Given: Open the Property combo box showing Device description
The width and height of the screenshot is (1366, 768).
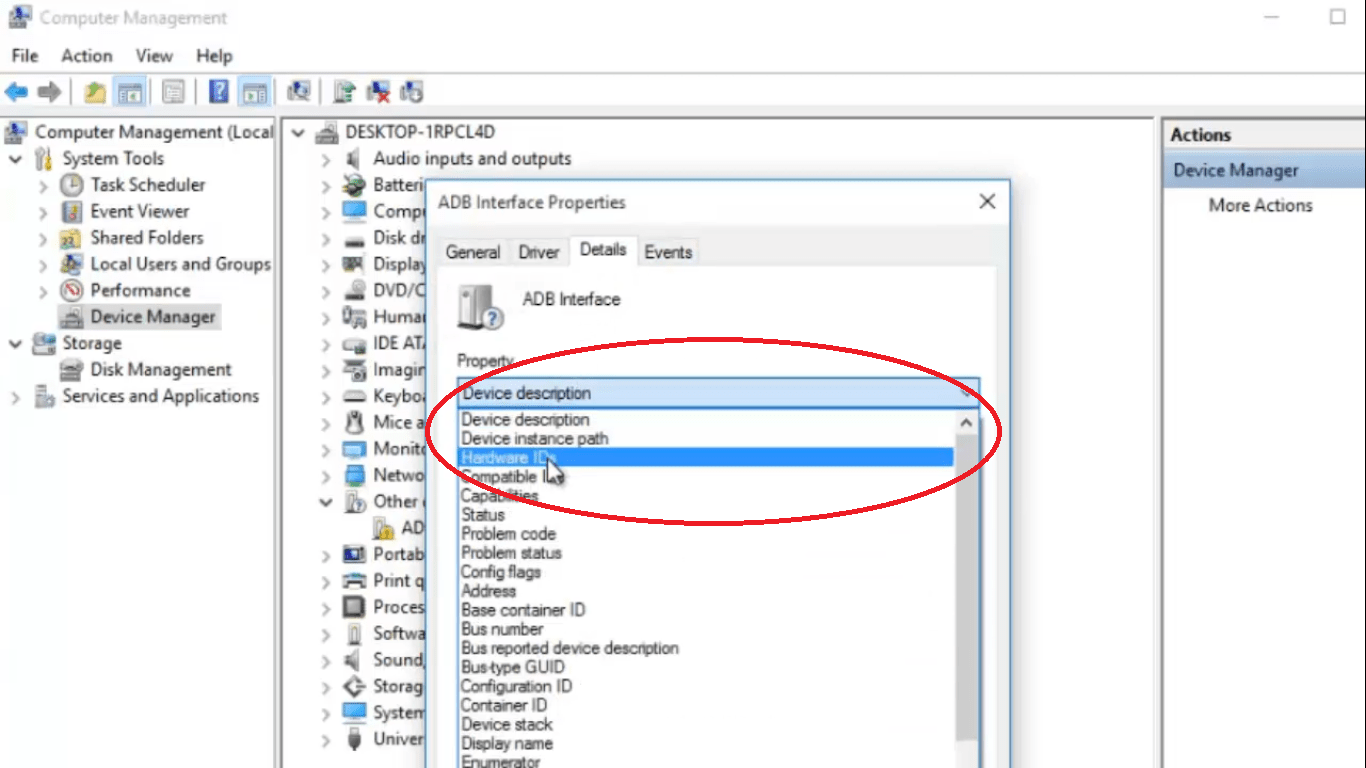Looking at the screenshot, I should [718, 393].
